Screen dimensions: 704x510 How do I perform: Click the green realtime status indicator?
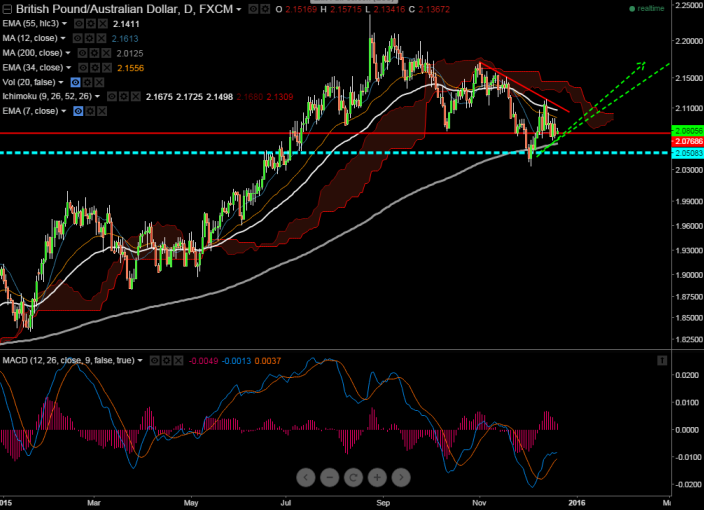coord(647,9)
